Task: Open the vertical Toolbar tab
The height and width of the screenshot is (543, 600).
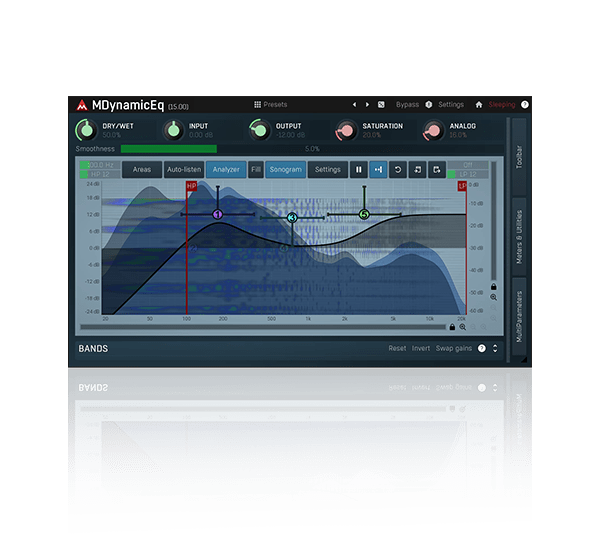Action: click(x=519, y=157)
